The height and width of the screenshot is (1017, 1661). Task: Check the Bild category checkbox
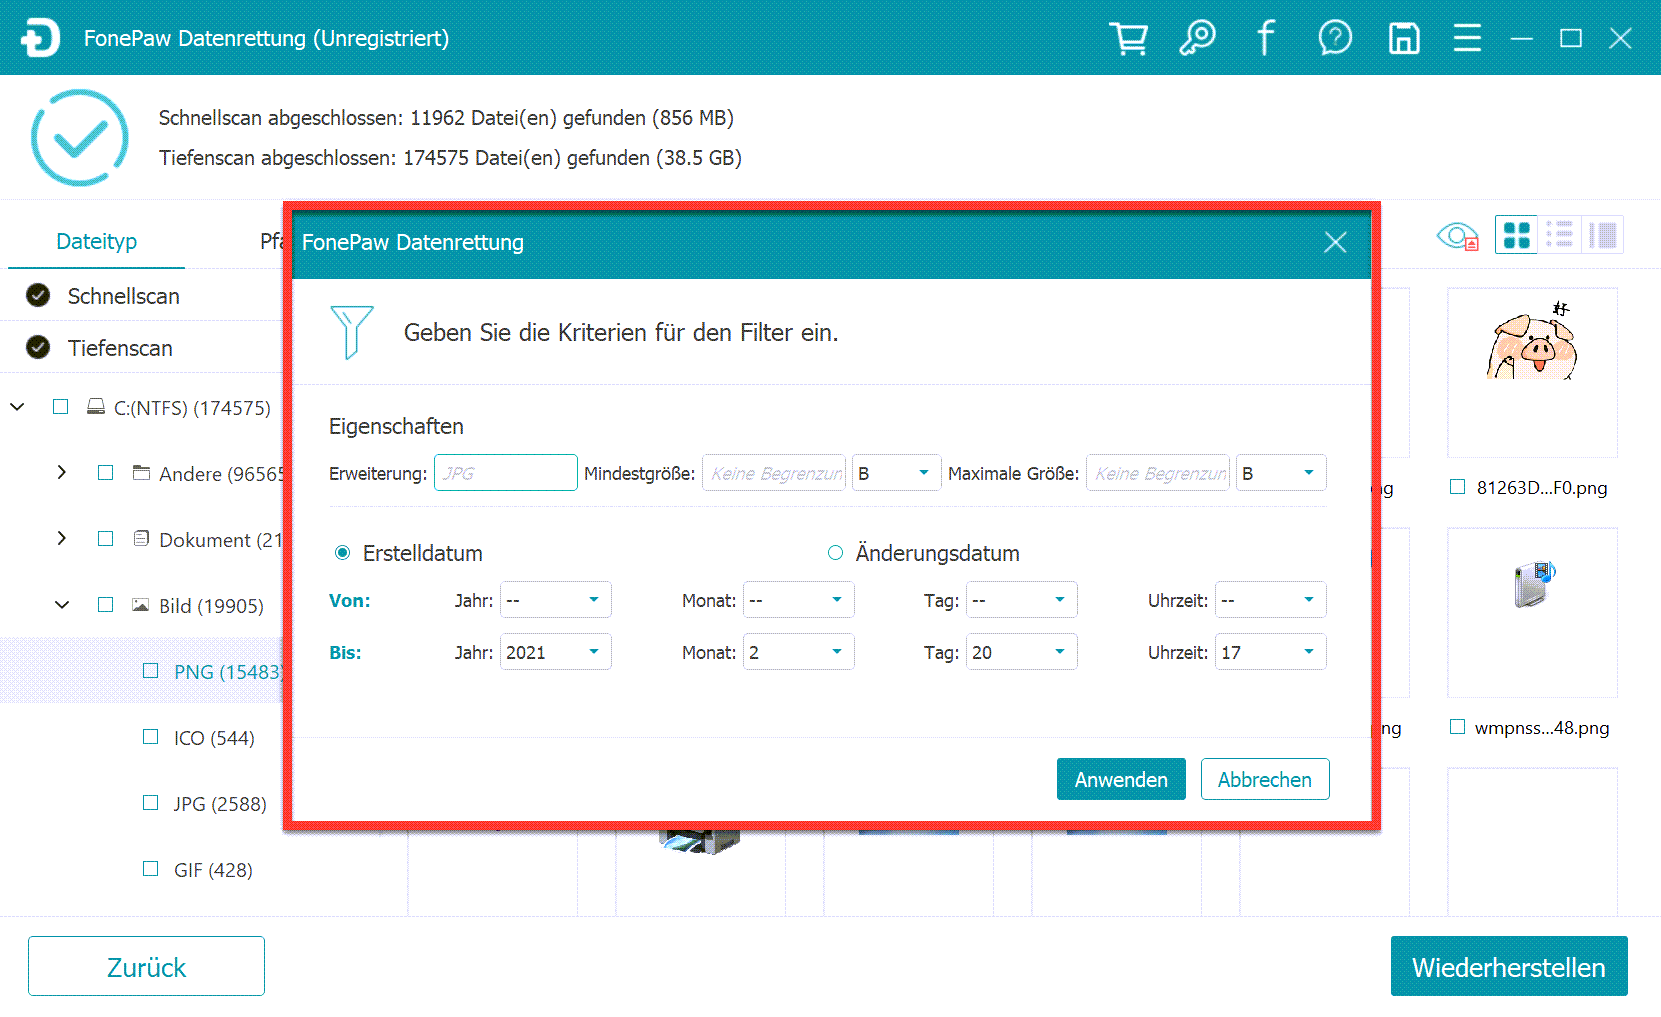105,605
